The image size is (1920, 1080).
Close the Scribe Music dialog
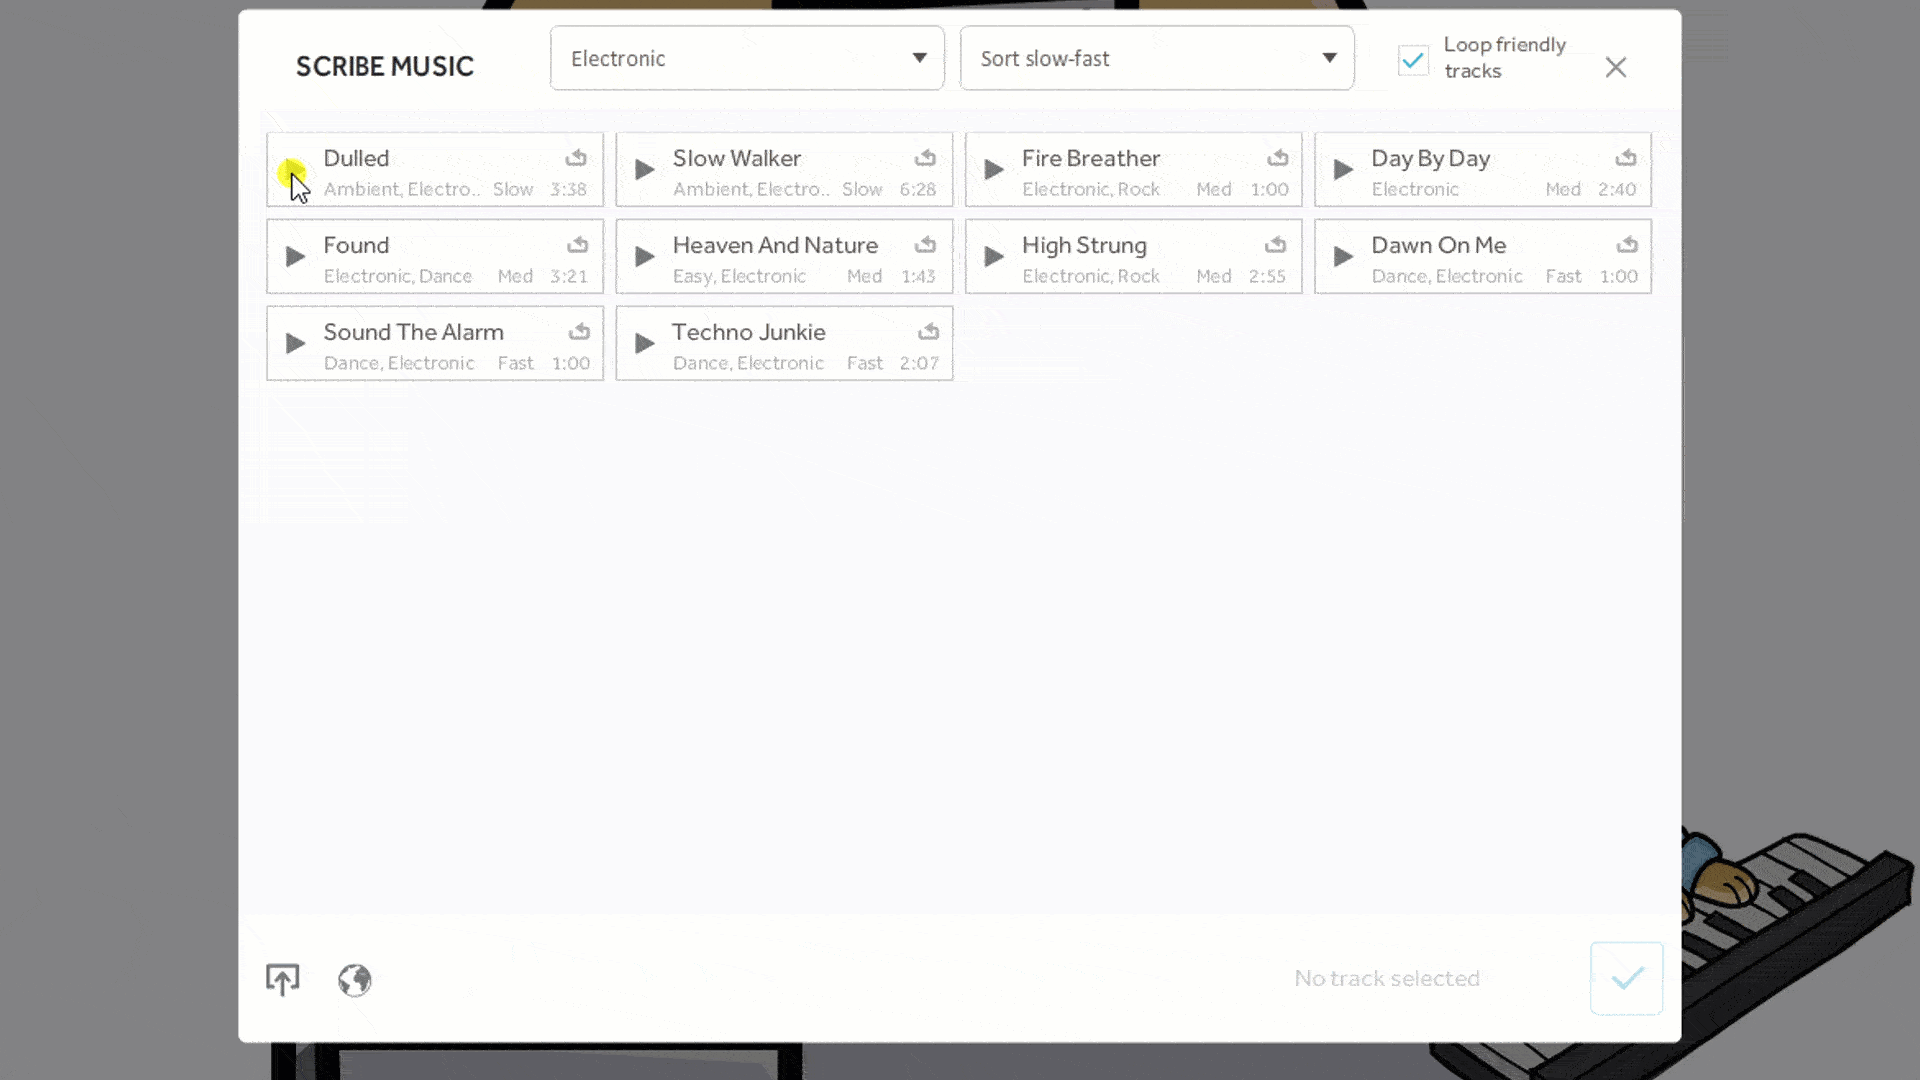1616,67
